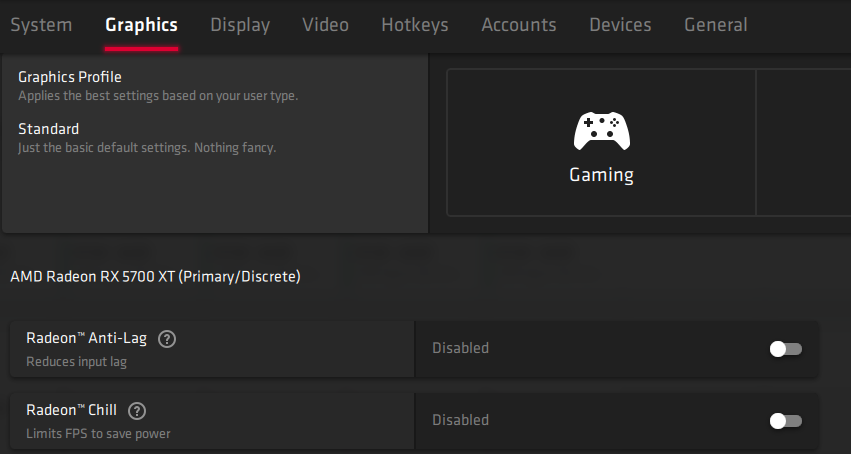Click the Radeon Anti-Lag label
The image size is (851, 454).
pyautogui.click(x=86, y=338)
